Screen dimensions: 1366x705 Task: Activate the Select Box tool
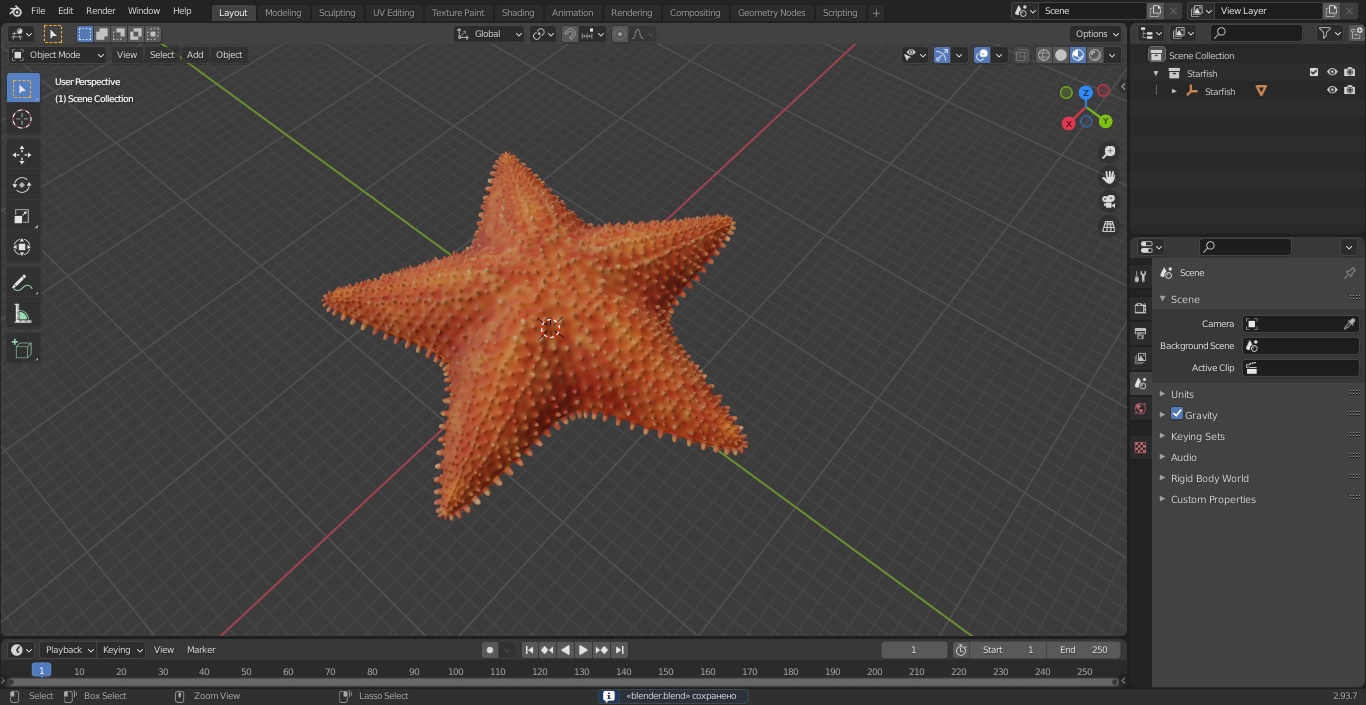22,88
